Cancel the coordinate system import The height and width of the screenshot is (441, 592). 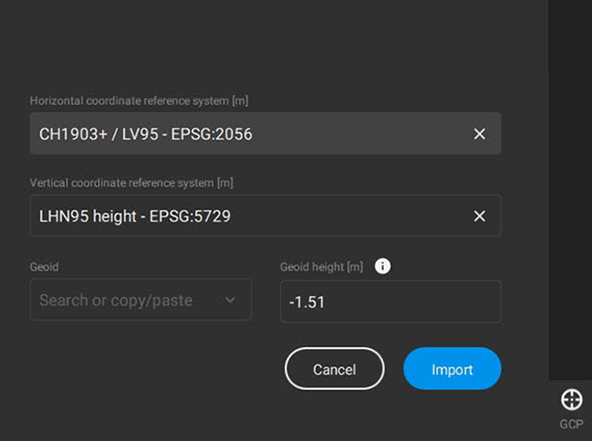(335, 369)
